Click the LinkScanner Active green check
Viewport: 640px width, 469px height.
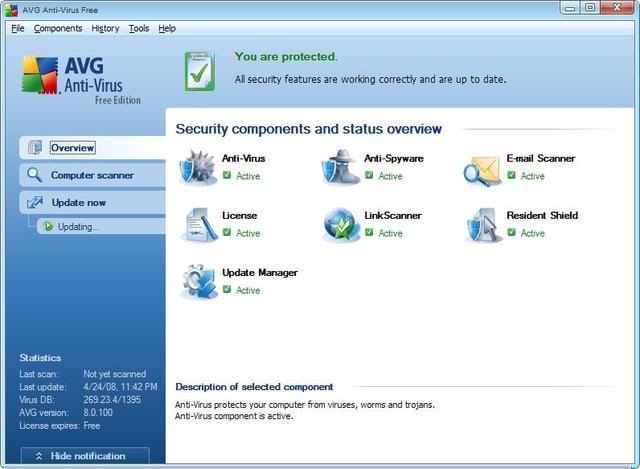(369, 232)
